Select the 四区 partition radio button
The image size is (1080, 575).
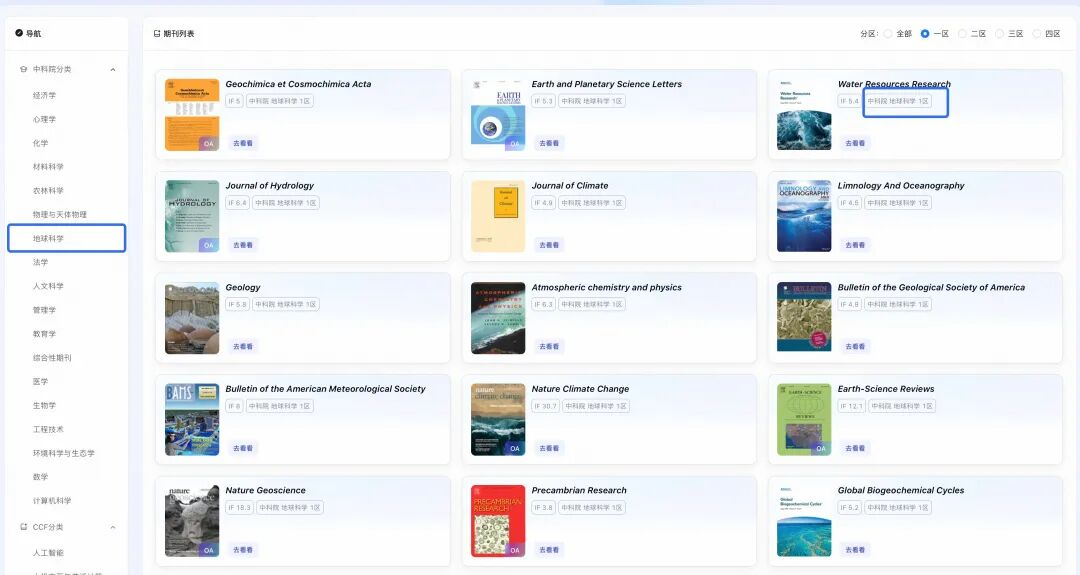[x=1037, y=33]
